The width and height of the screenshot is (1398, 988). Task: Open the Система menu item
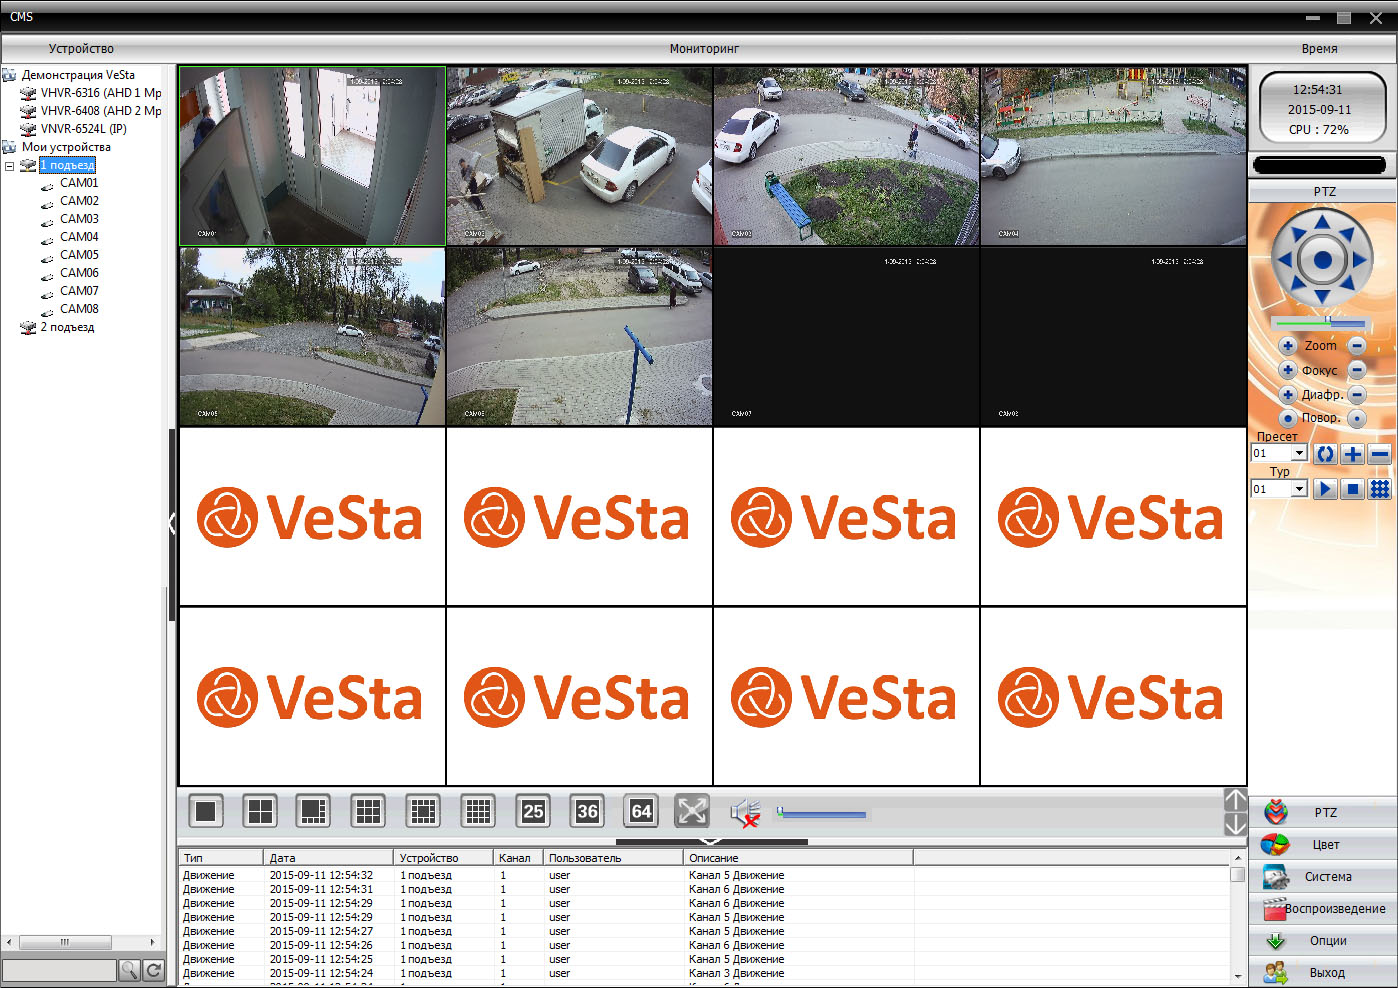tap(1323, 877)
